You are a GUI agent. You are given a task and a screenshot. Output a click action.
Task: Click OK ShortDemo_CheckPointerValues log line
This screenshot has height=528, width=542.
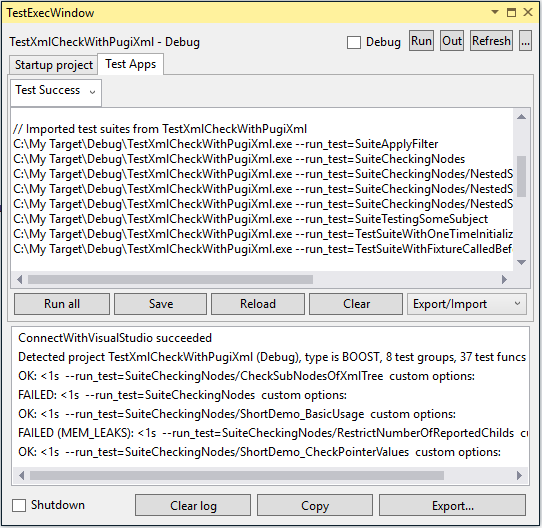coord(259,452)
